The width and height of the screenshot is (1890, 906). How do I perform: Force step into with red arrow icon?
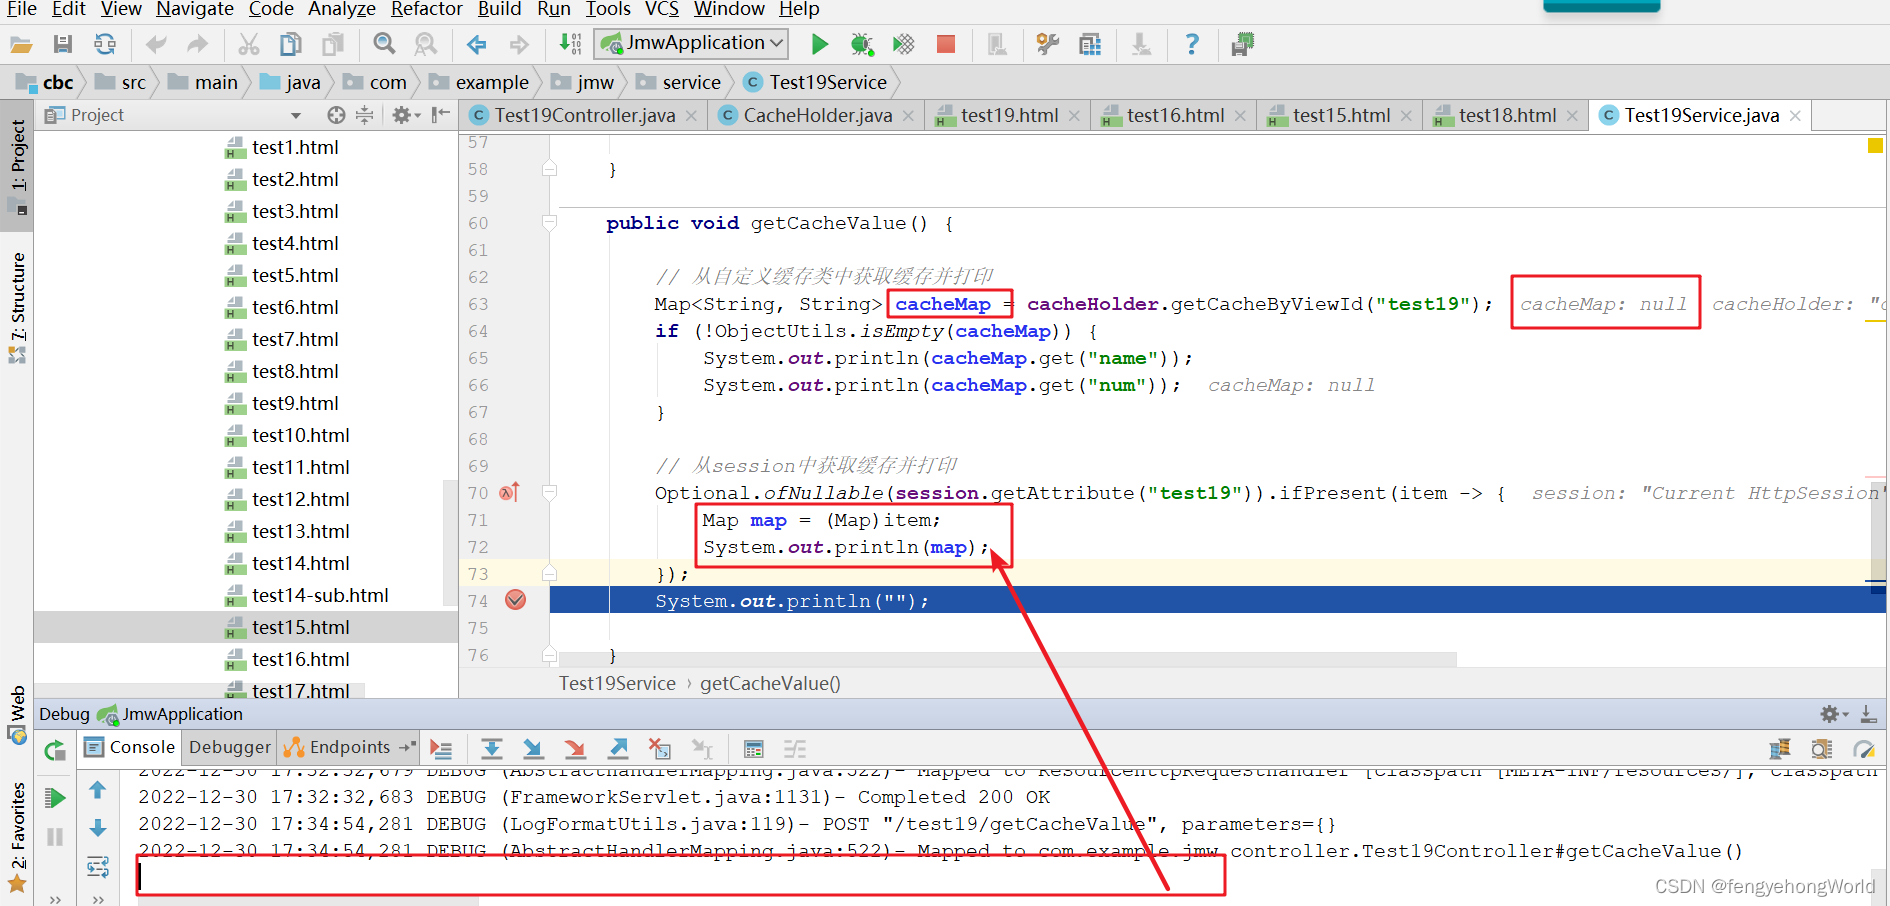click(x=575, y=748)
